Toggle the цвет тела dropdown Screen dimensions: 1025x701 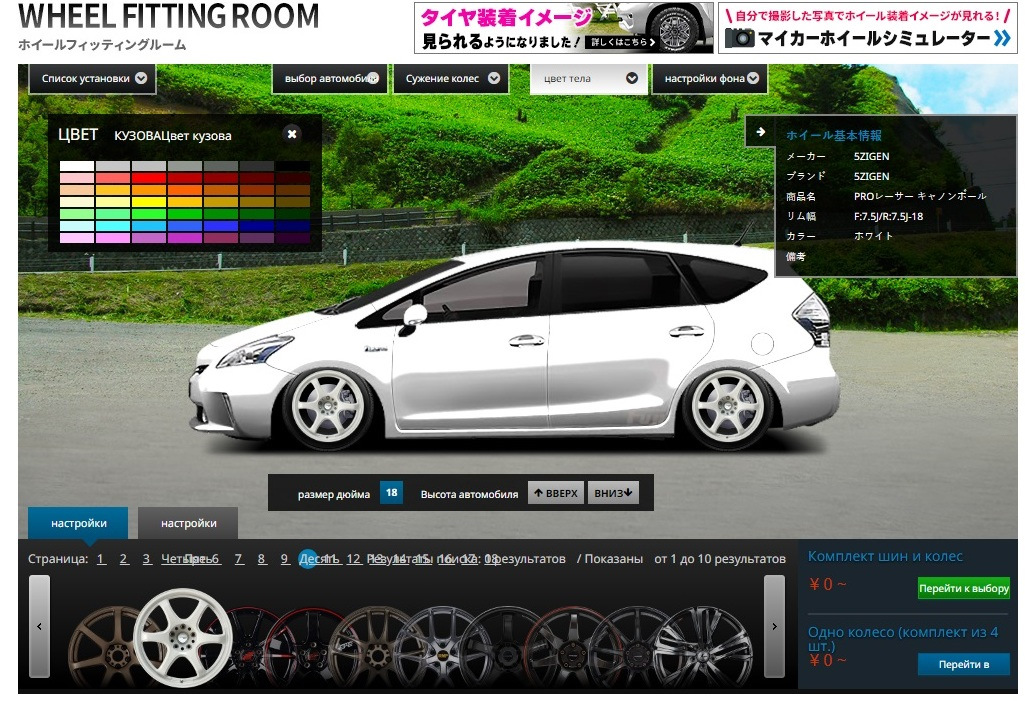tap(588, 78)
